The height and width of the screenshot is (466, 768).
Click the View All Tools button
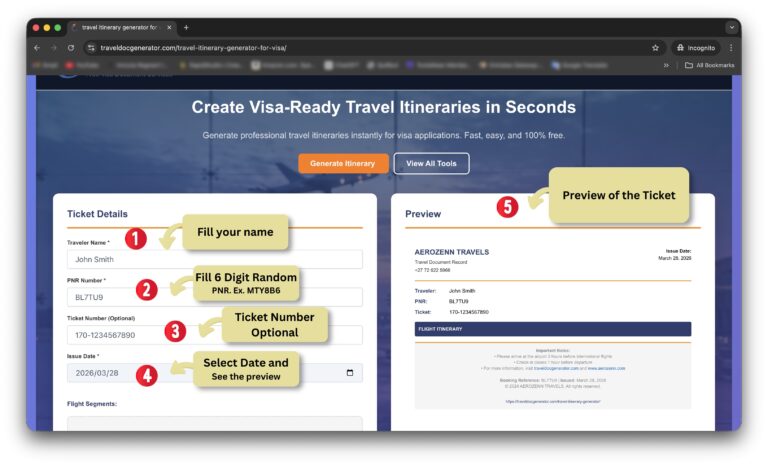point(431,164)
